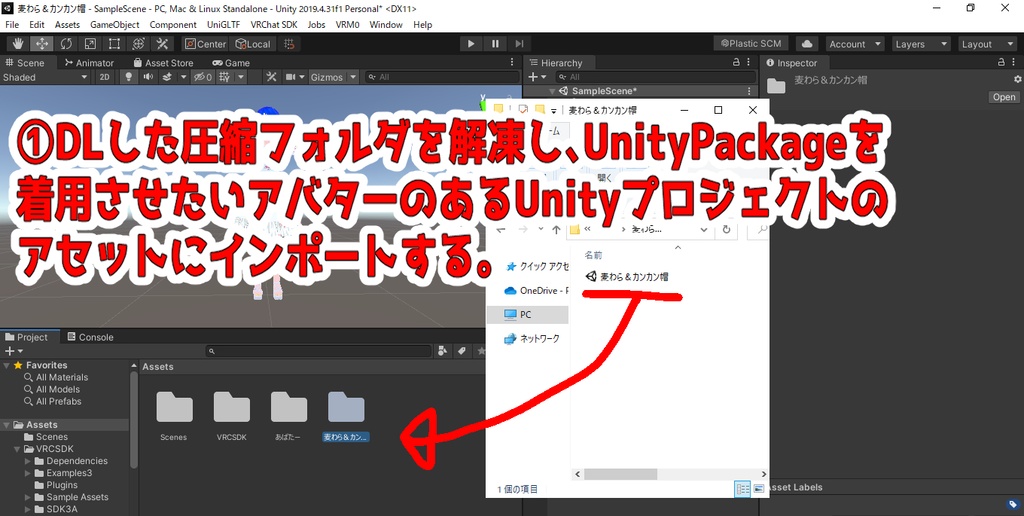Open Shaded draw mode dropdown

coord(45,77)
